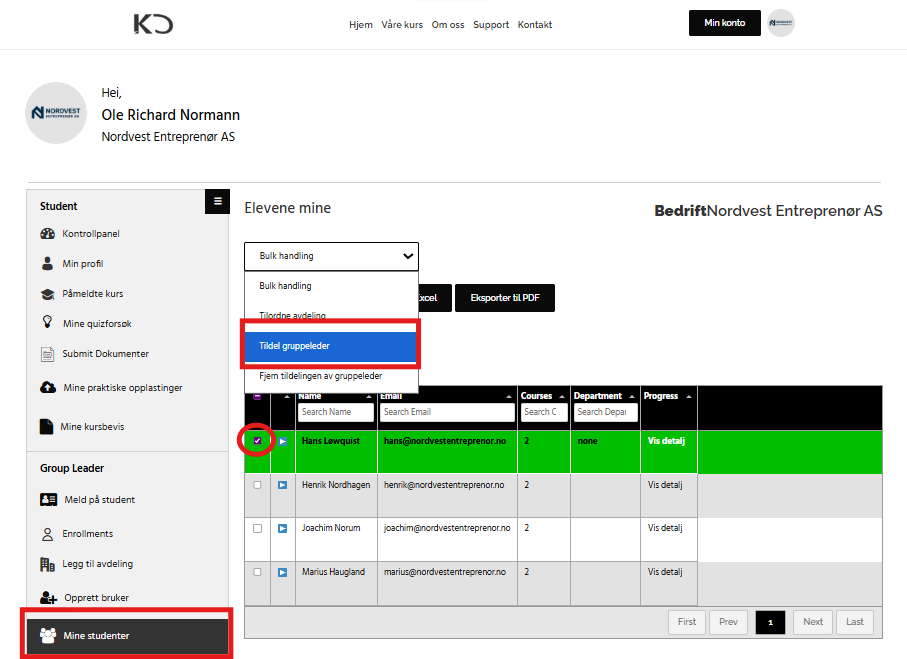Screen dimensions: 907x659
Task: Click the Submit Dokumenter document icon
Action: point(47,354)
